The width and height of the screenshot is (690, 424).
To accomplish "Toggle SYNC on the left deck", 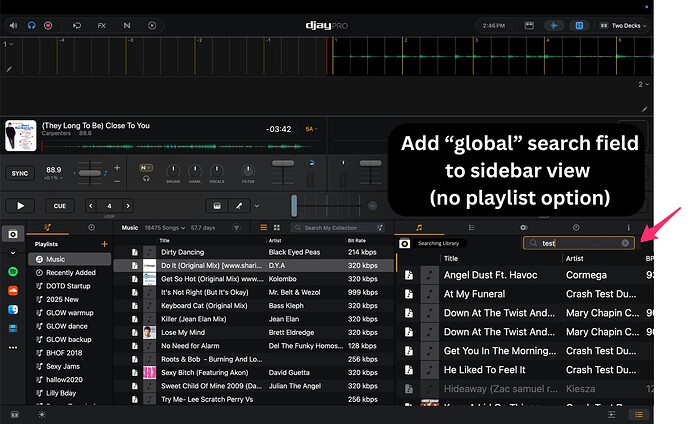I will (19, 173).
